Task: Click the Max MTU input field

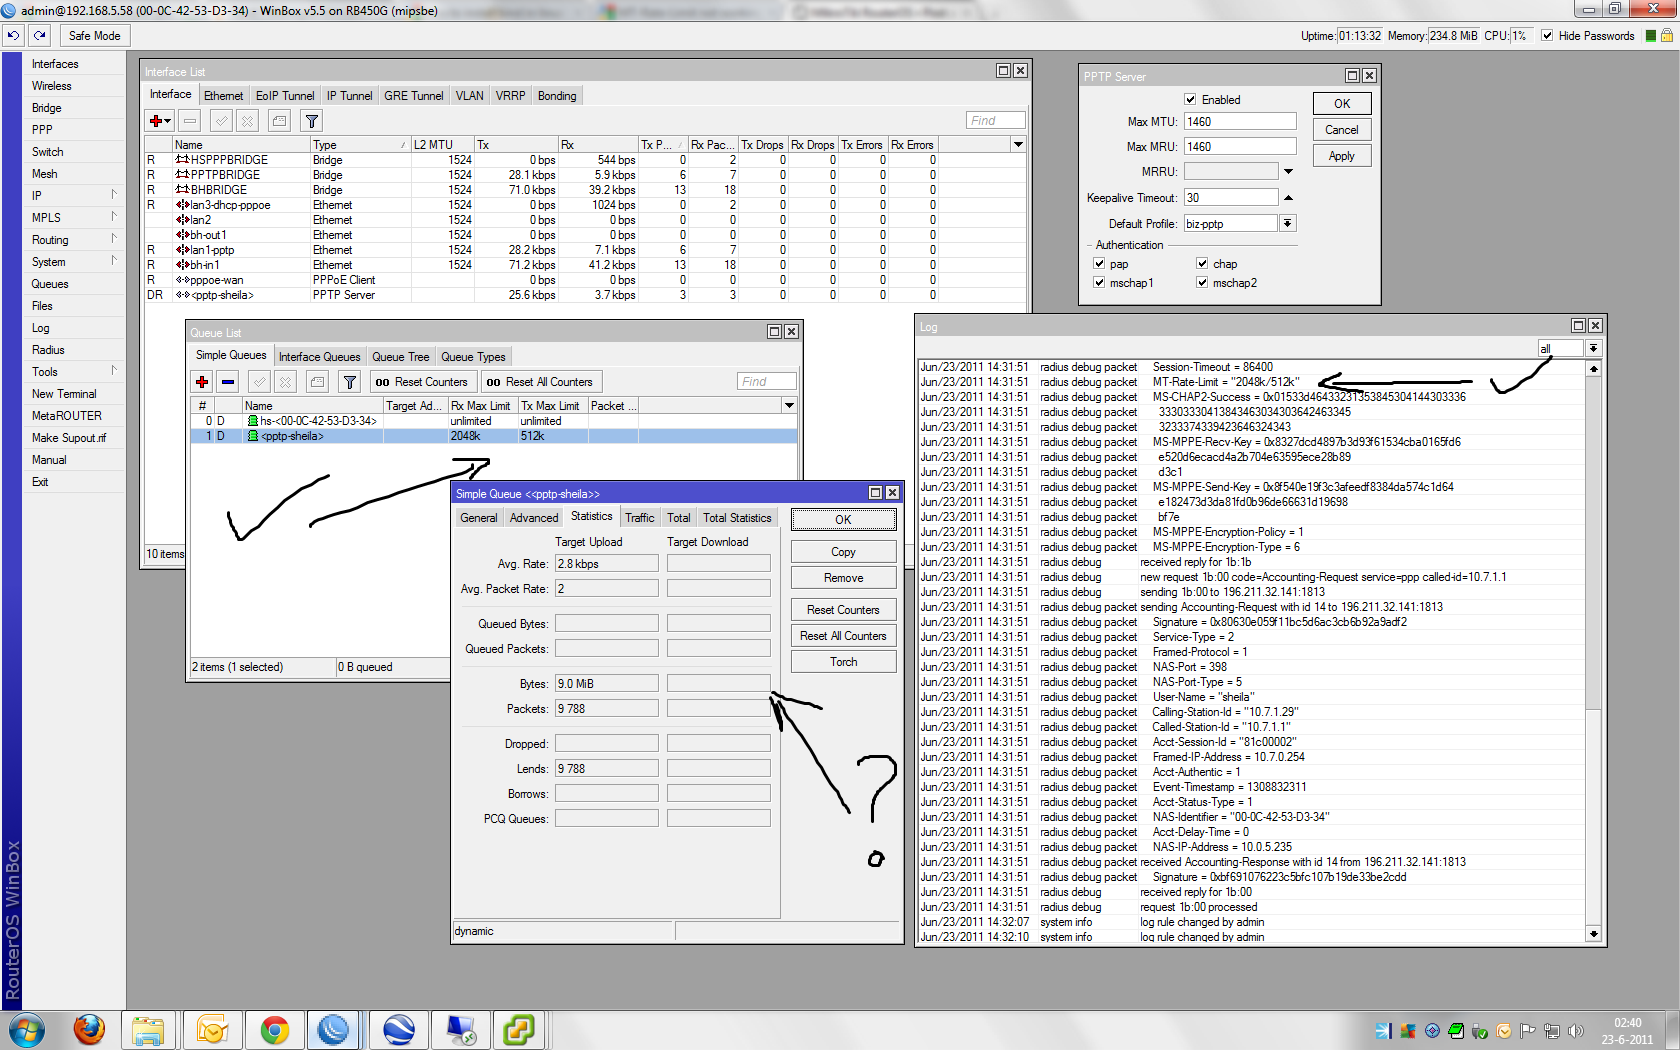Action: (x=1239, y=122)
